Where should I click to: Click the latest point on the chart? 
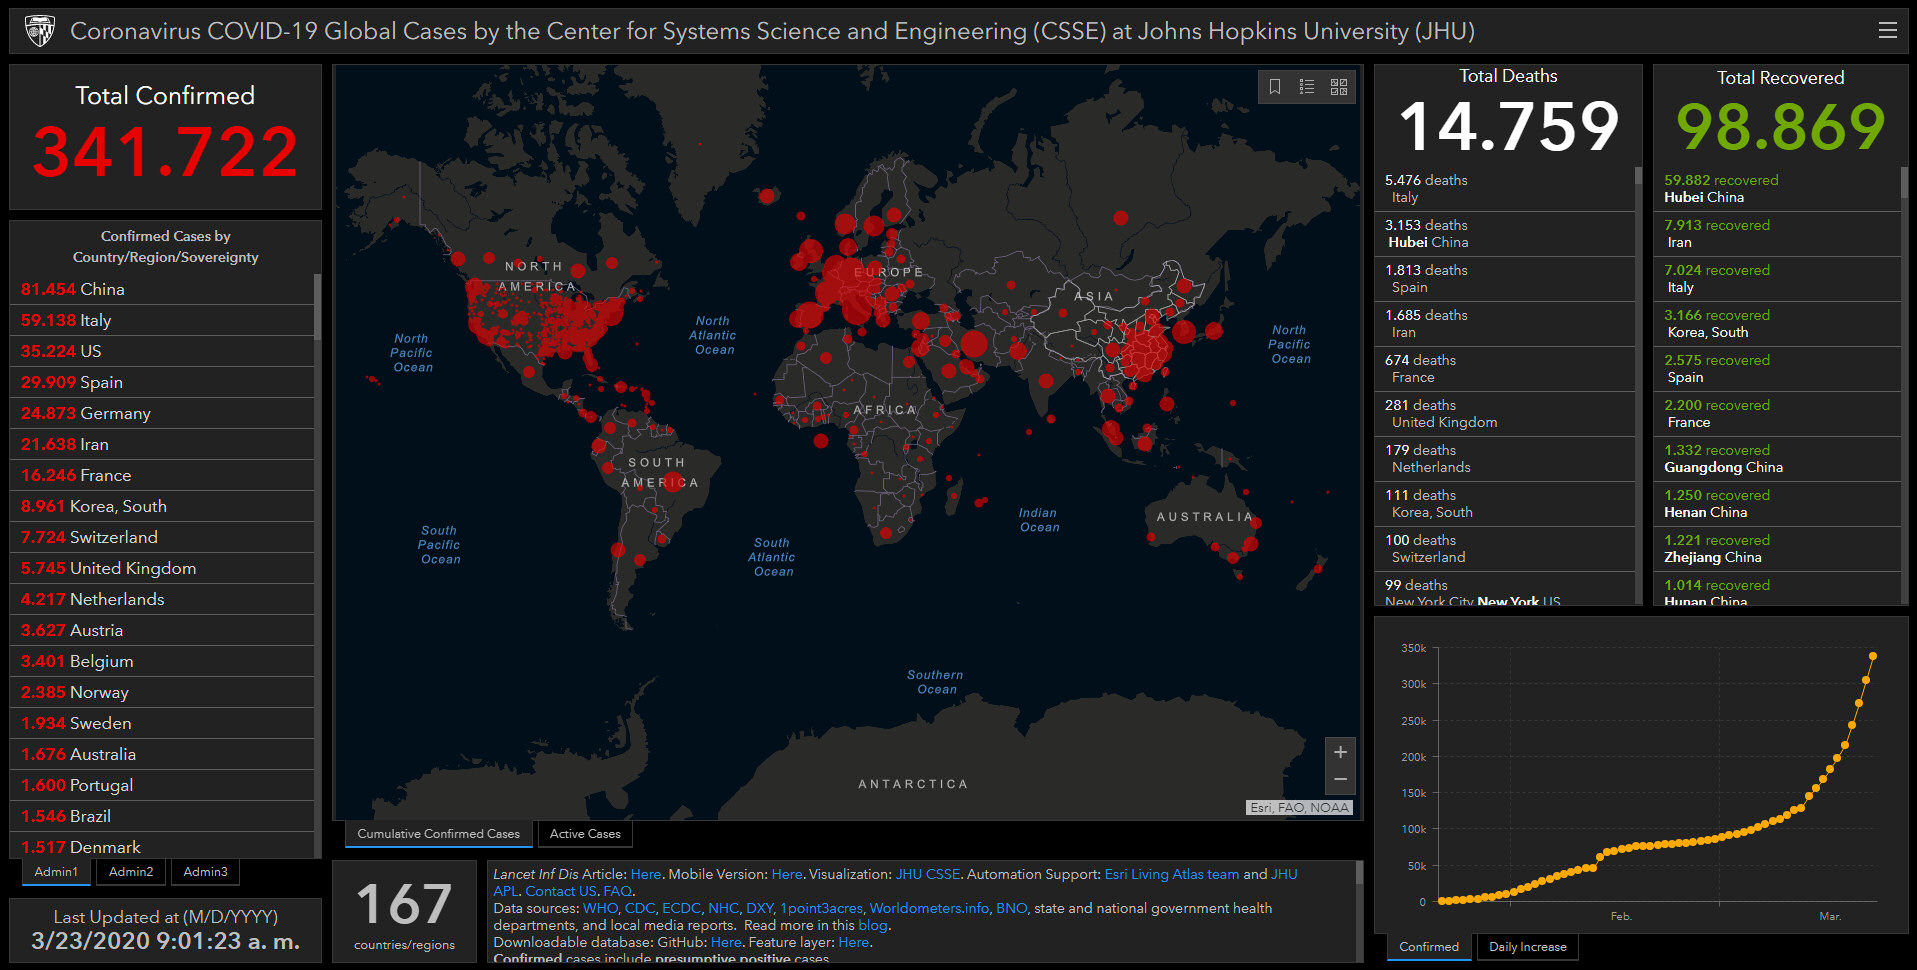coord(1873,656)
